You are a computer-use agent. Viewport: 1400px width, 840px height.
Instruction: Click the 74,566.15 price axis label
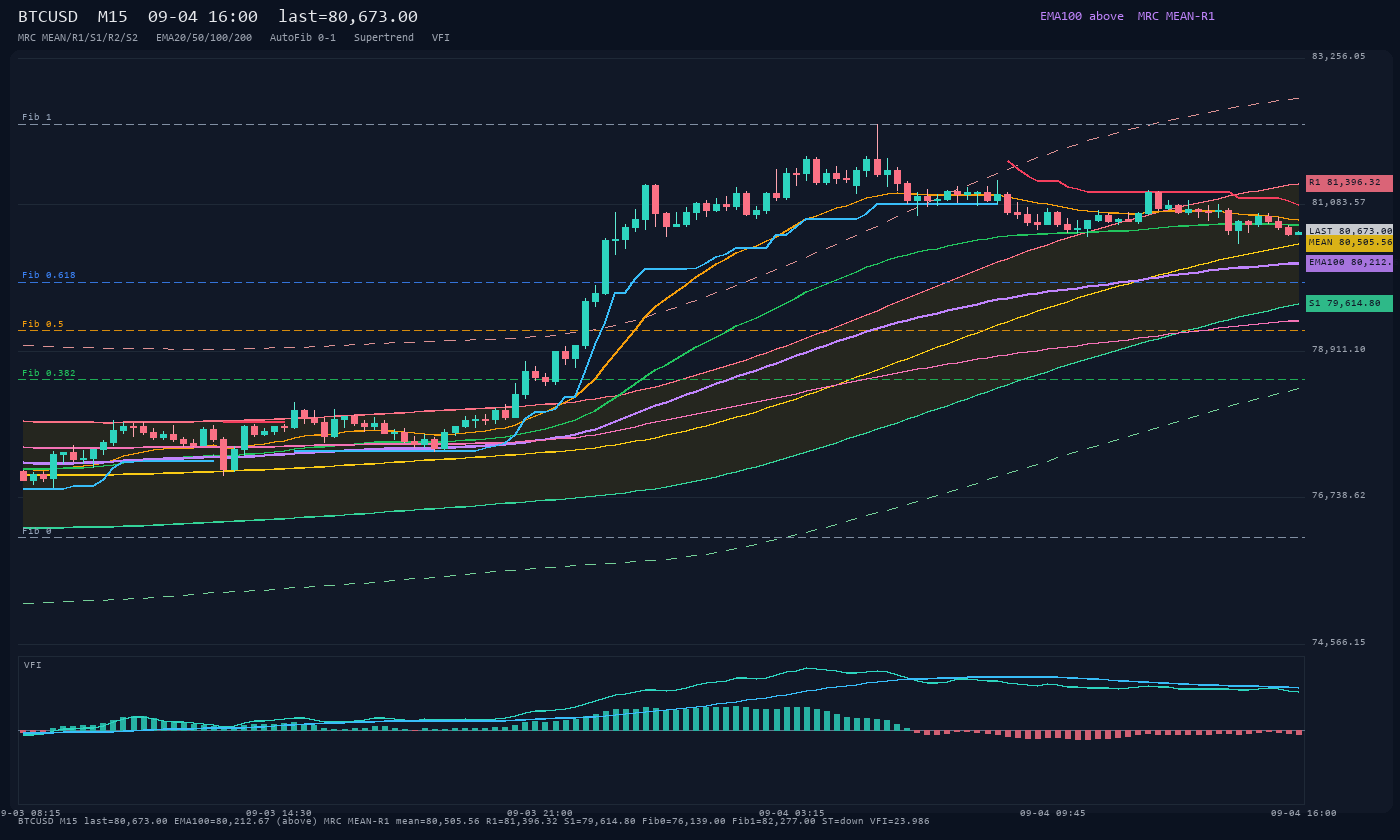click(1339, 642)
